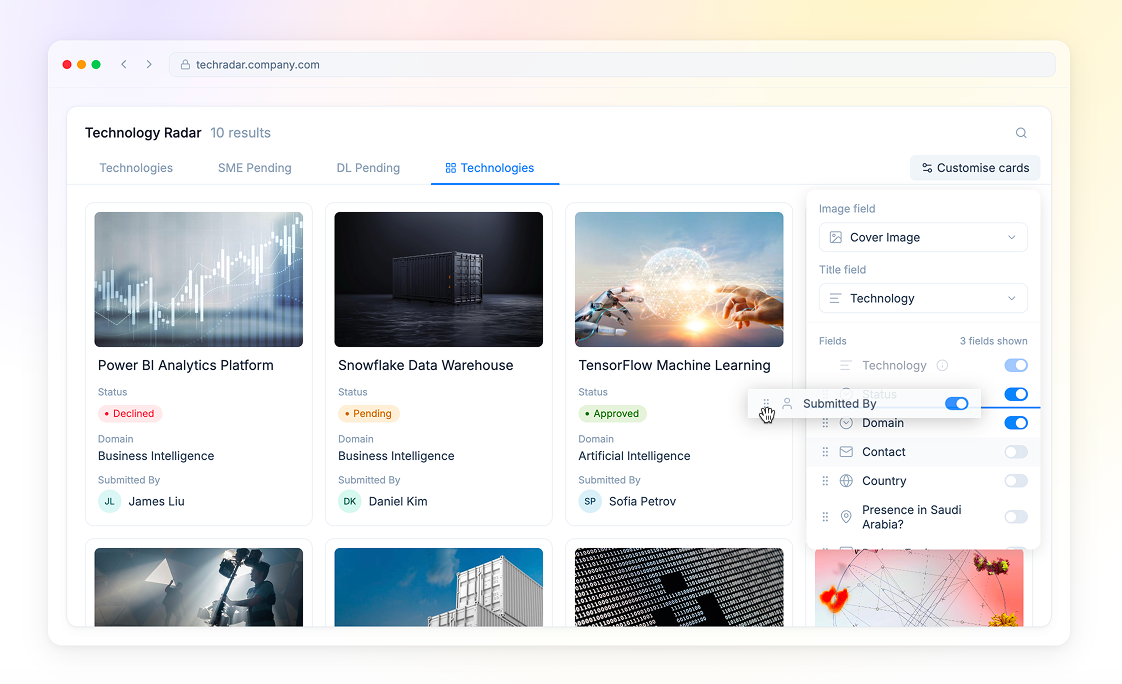
Task: Go back with browser back arrow
Action: (124, 64)
